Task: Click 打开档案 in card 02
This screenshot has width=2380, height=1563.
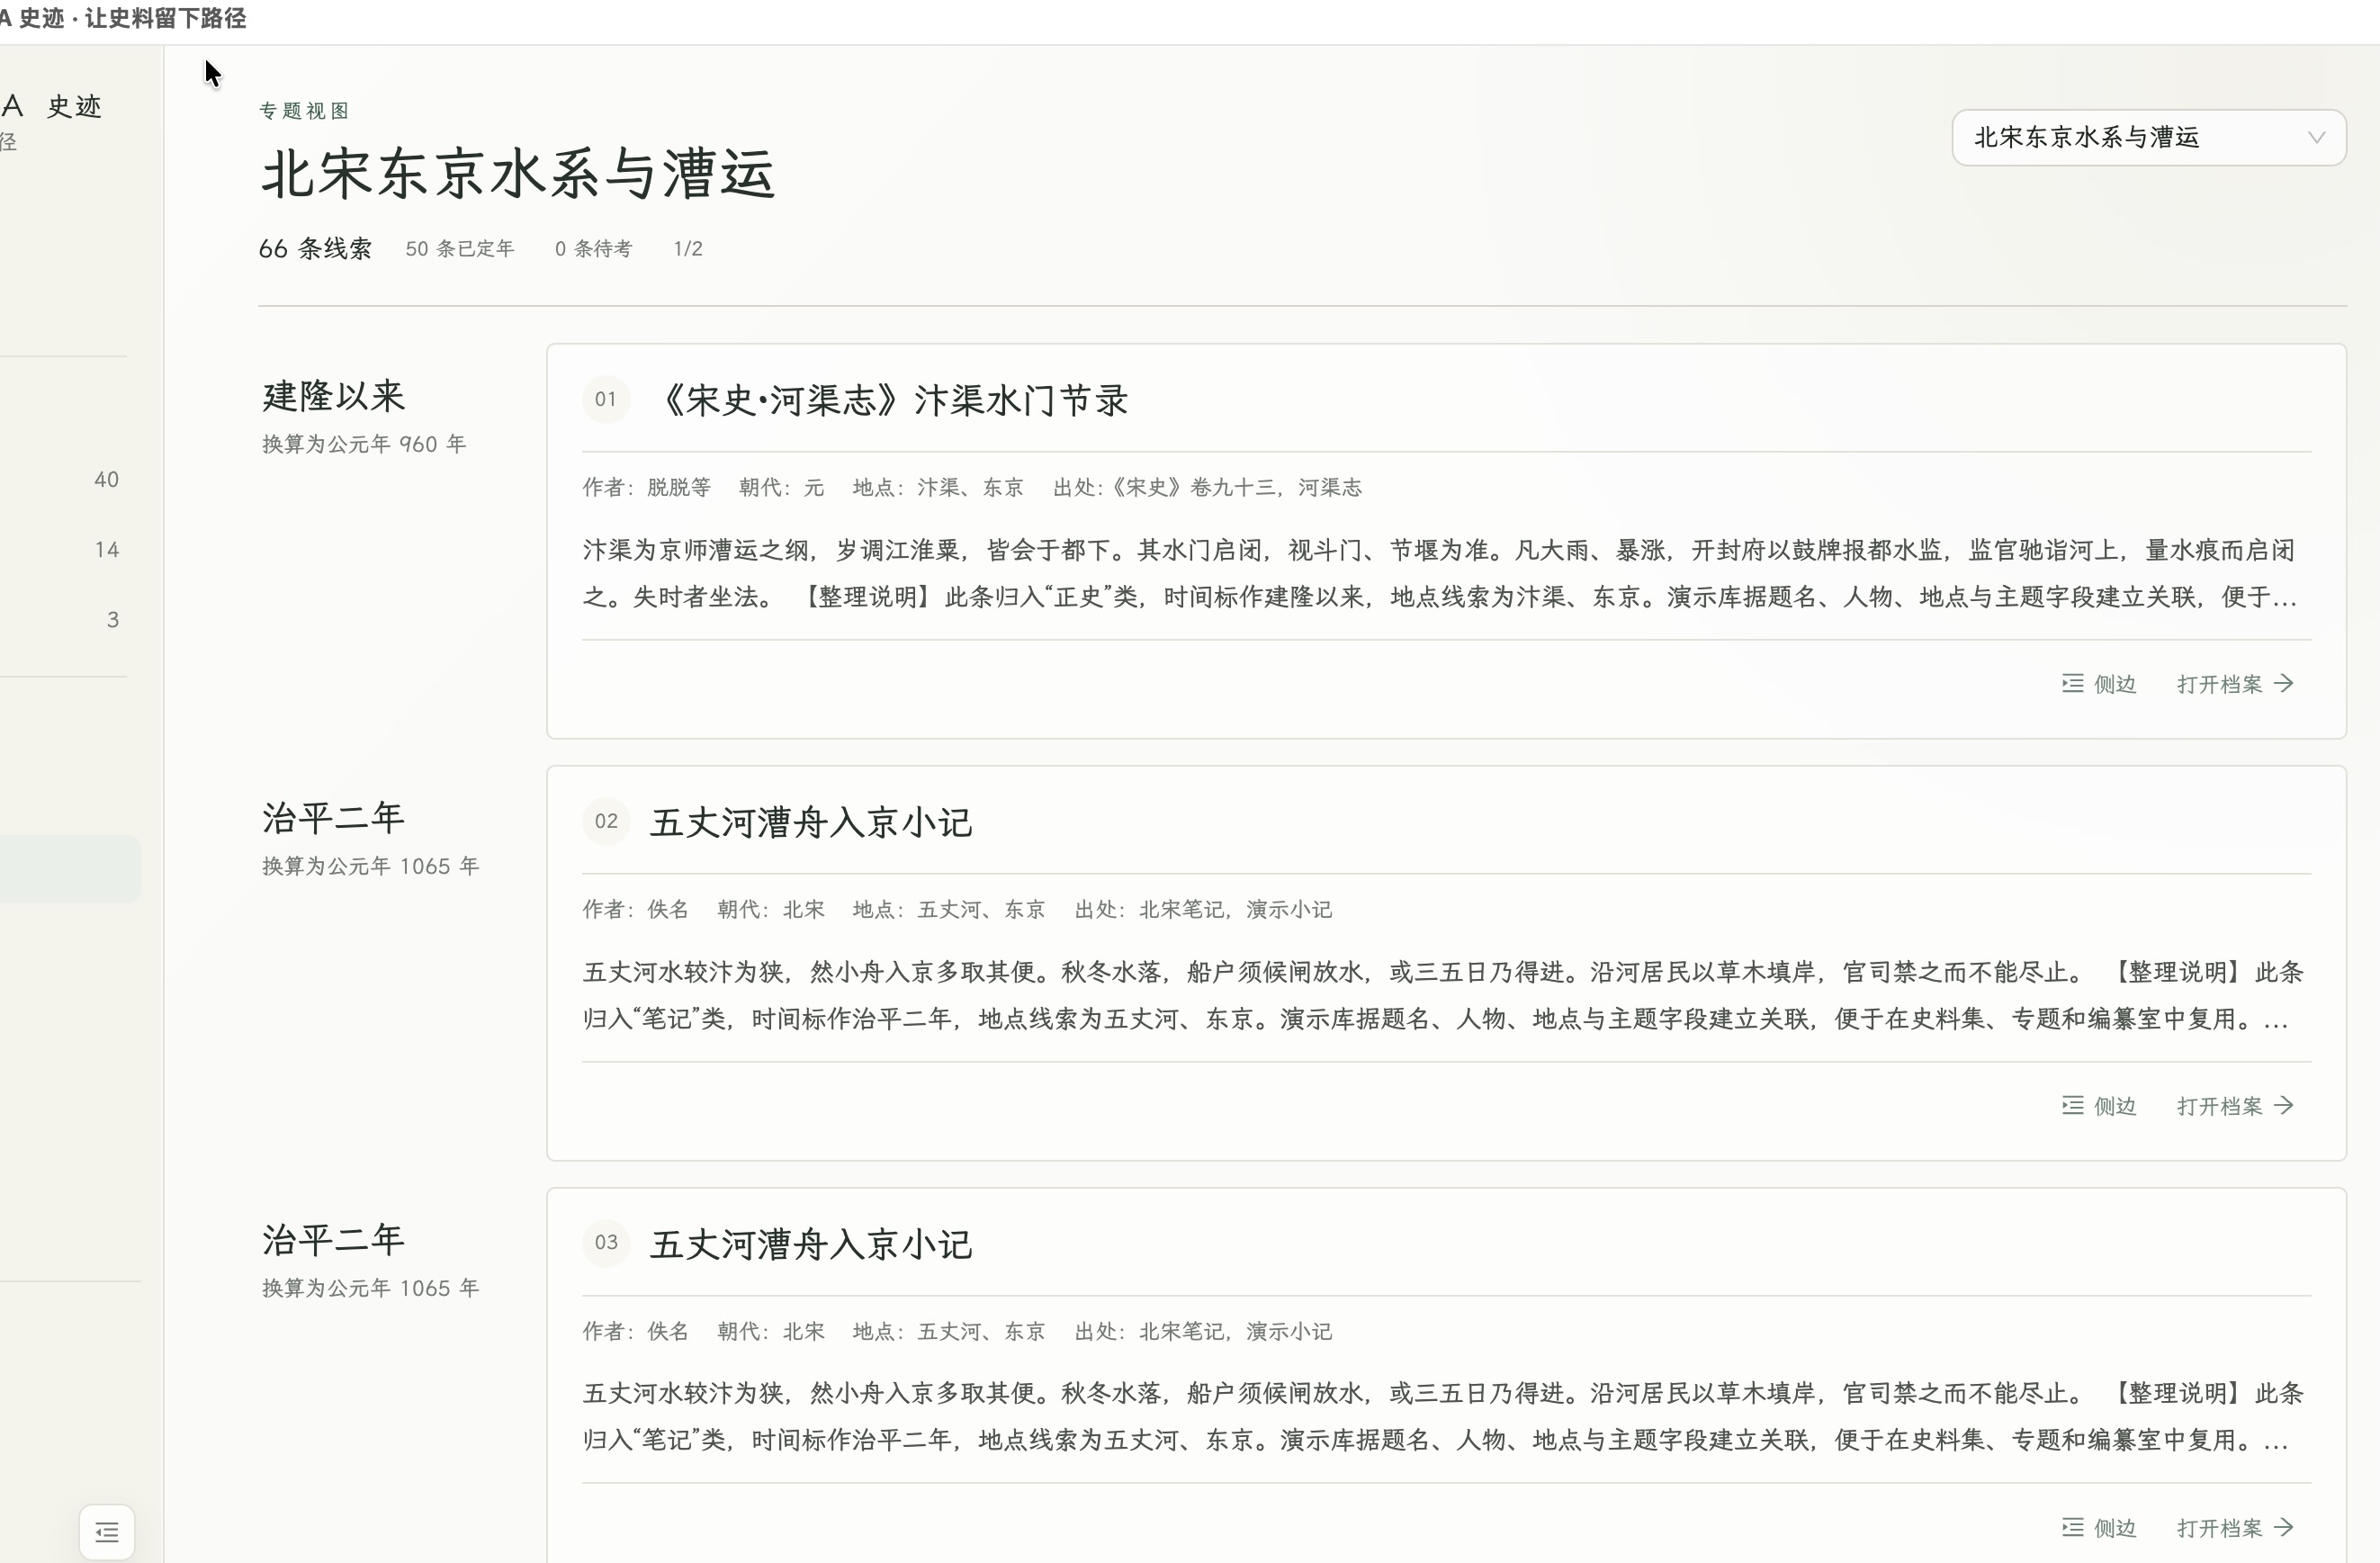Action: [2236, 1106]
